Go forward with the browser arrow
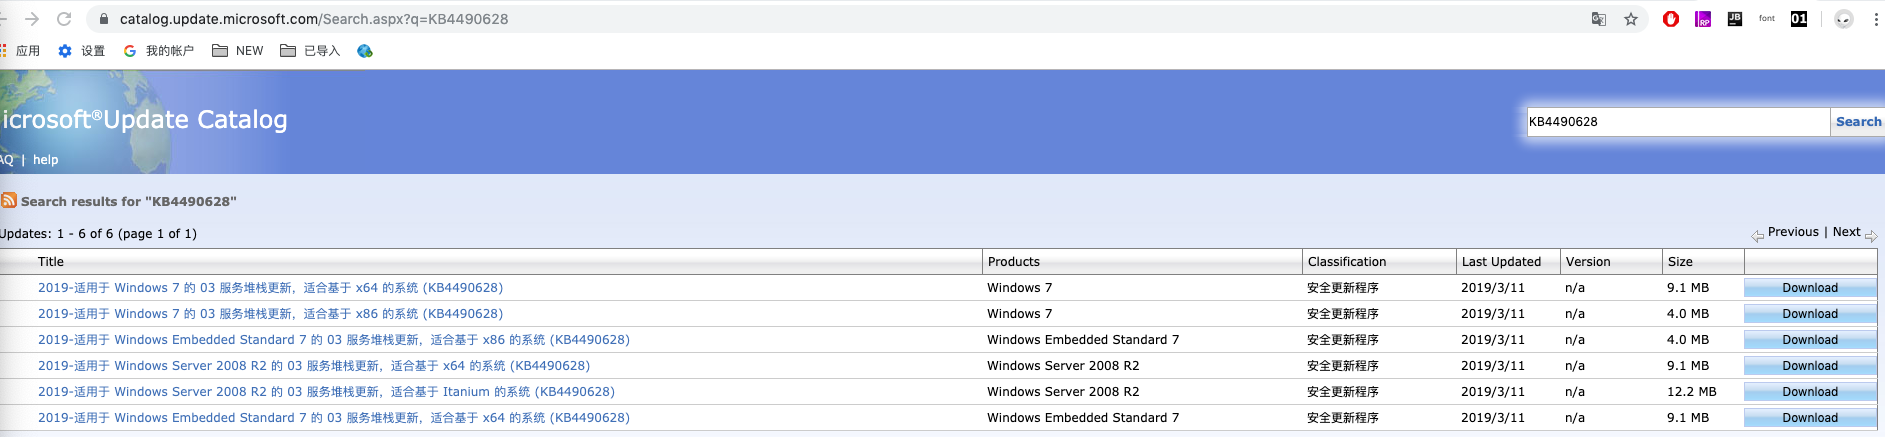 point(32,19)
